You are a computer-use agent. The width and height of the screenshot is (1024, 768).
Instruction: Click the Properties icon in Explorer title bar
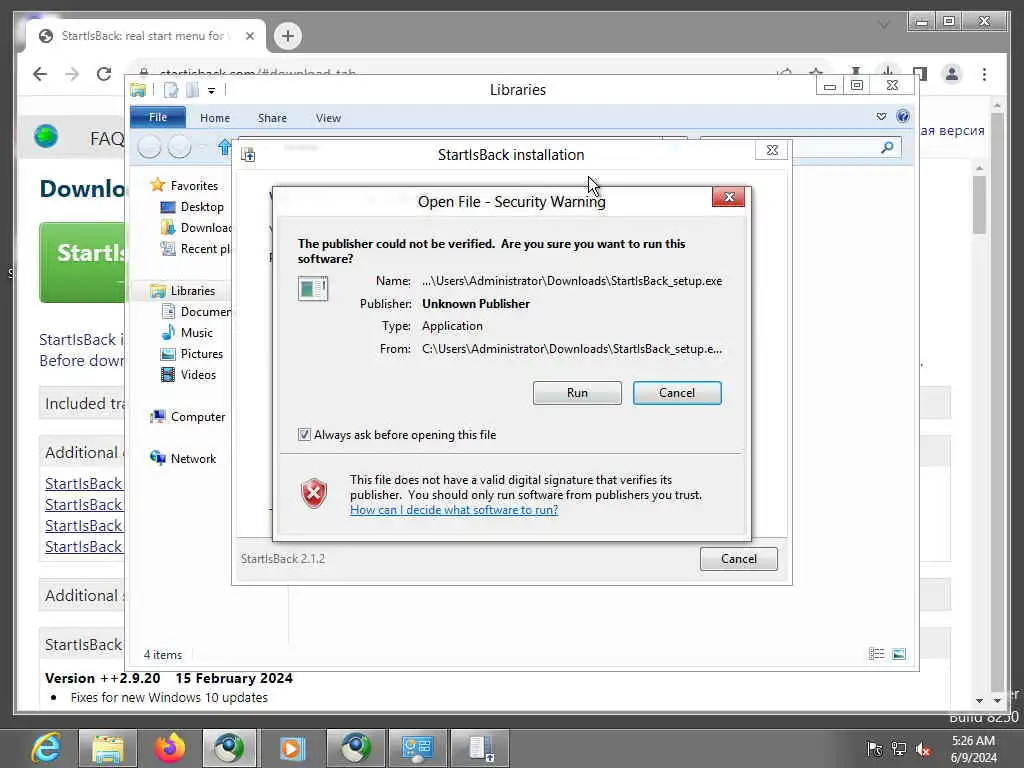click(x=171, y=90)
